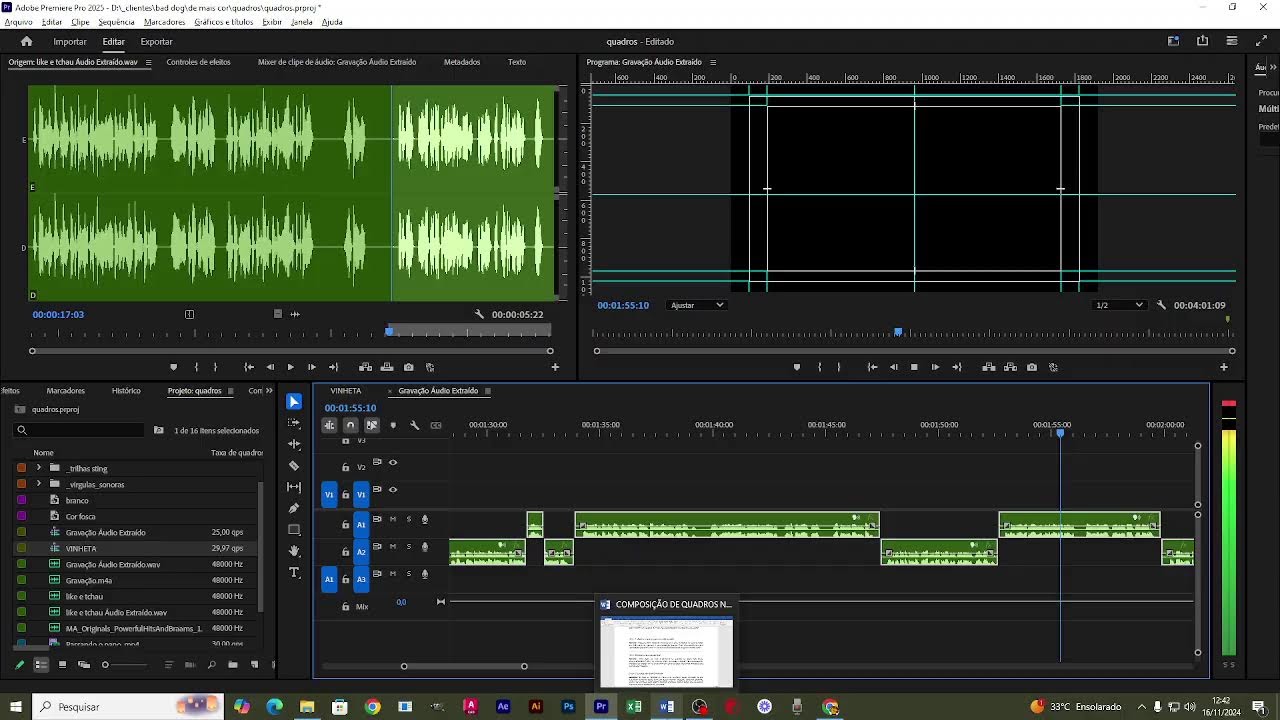Open Project quadros panel menu
Screen dimensions: 1280x720
230,391
